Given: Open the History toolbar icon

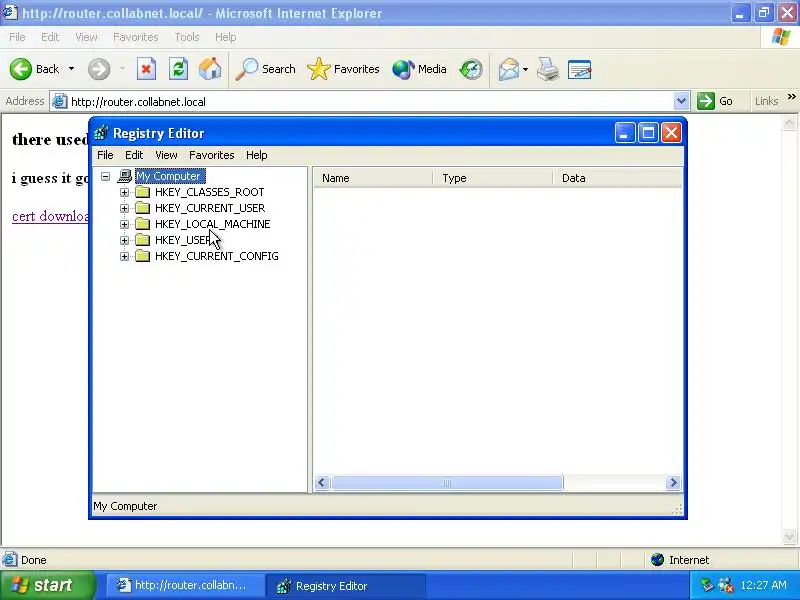Looking at the screenshot, I should coord(471,69).
